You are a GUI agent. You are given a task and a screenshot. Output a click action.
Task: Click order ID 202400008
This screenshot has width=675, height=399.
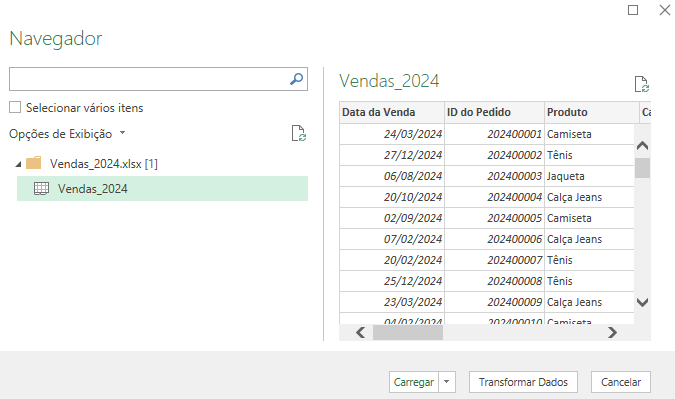point(494,281)
